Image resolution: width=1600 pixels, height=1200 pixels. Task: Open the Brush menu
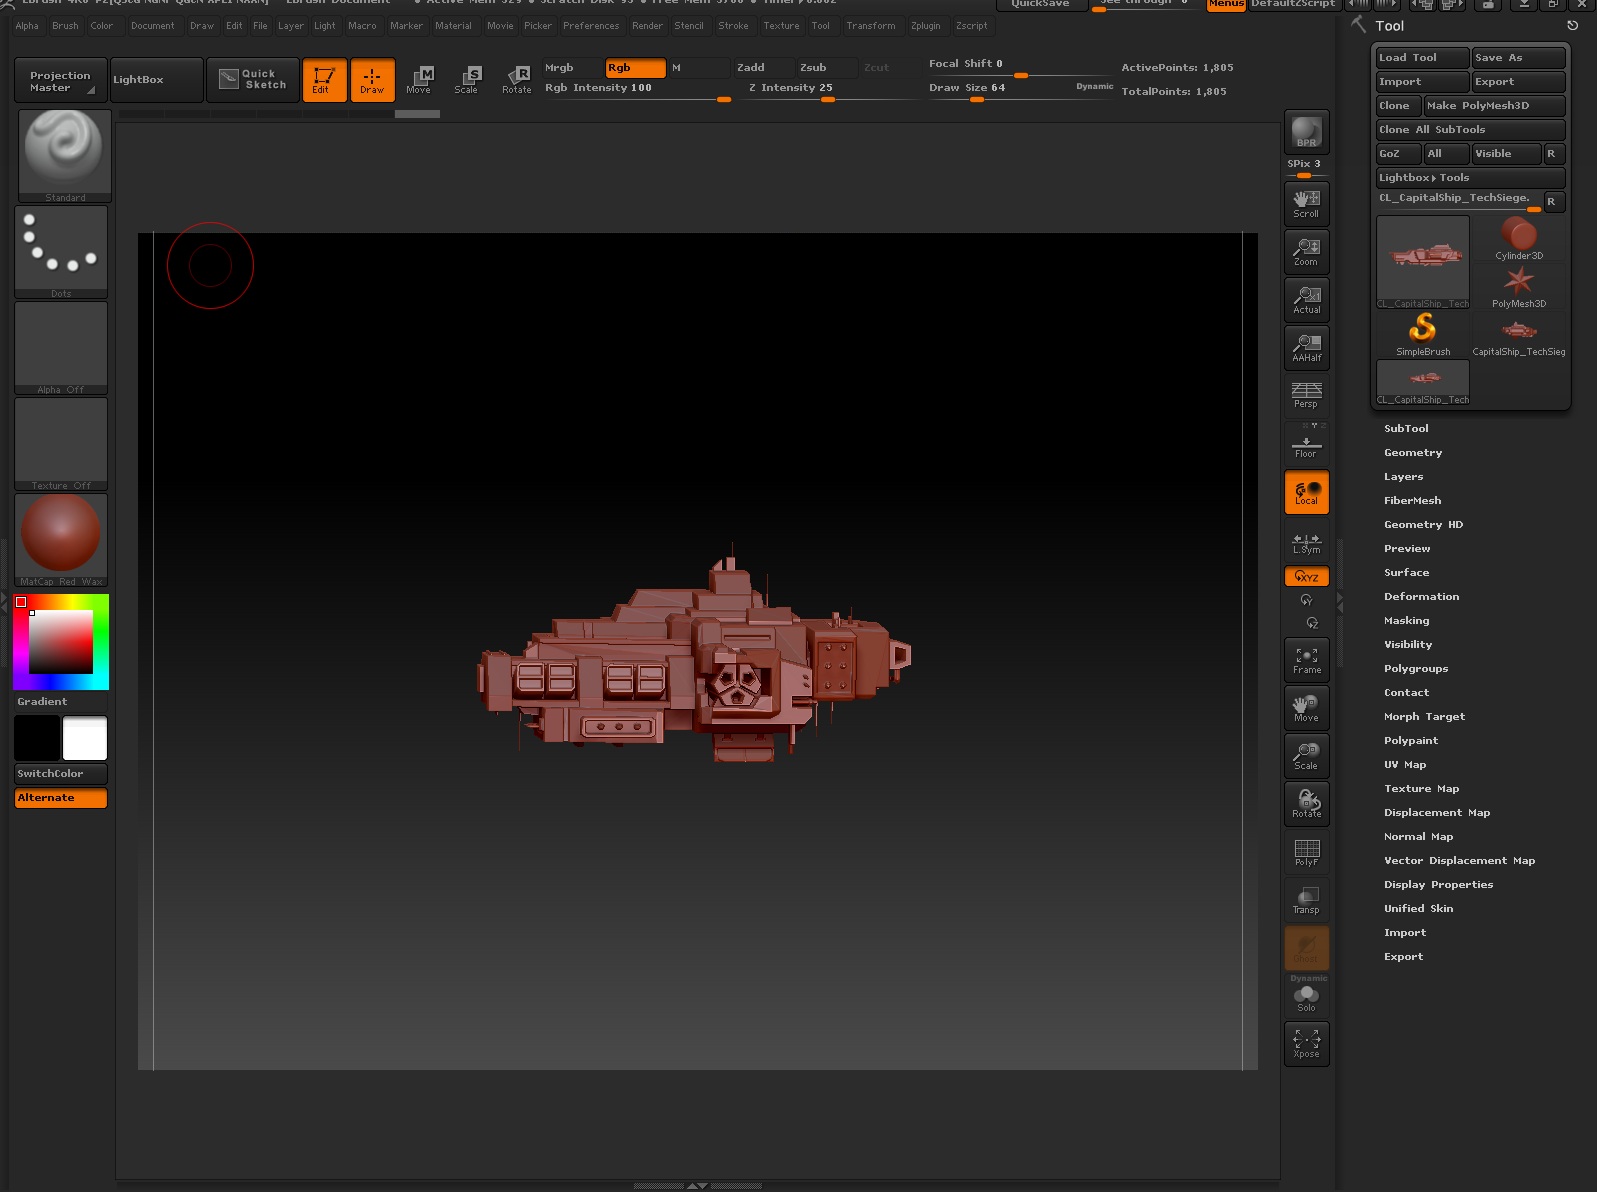pos(65,26)
